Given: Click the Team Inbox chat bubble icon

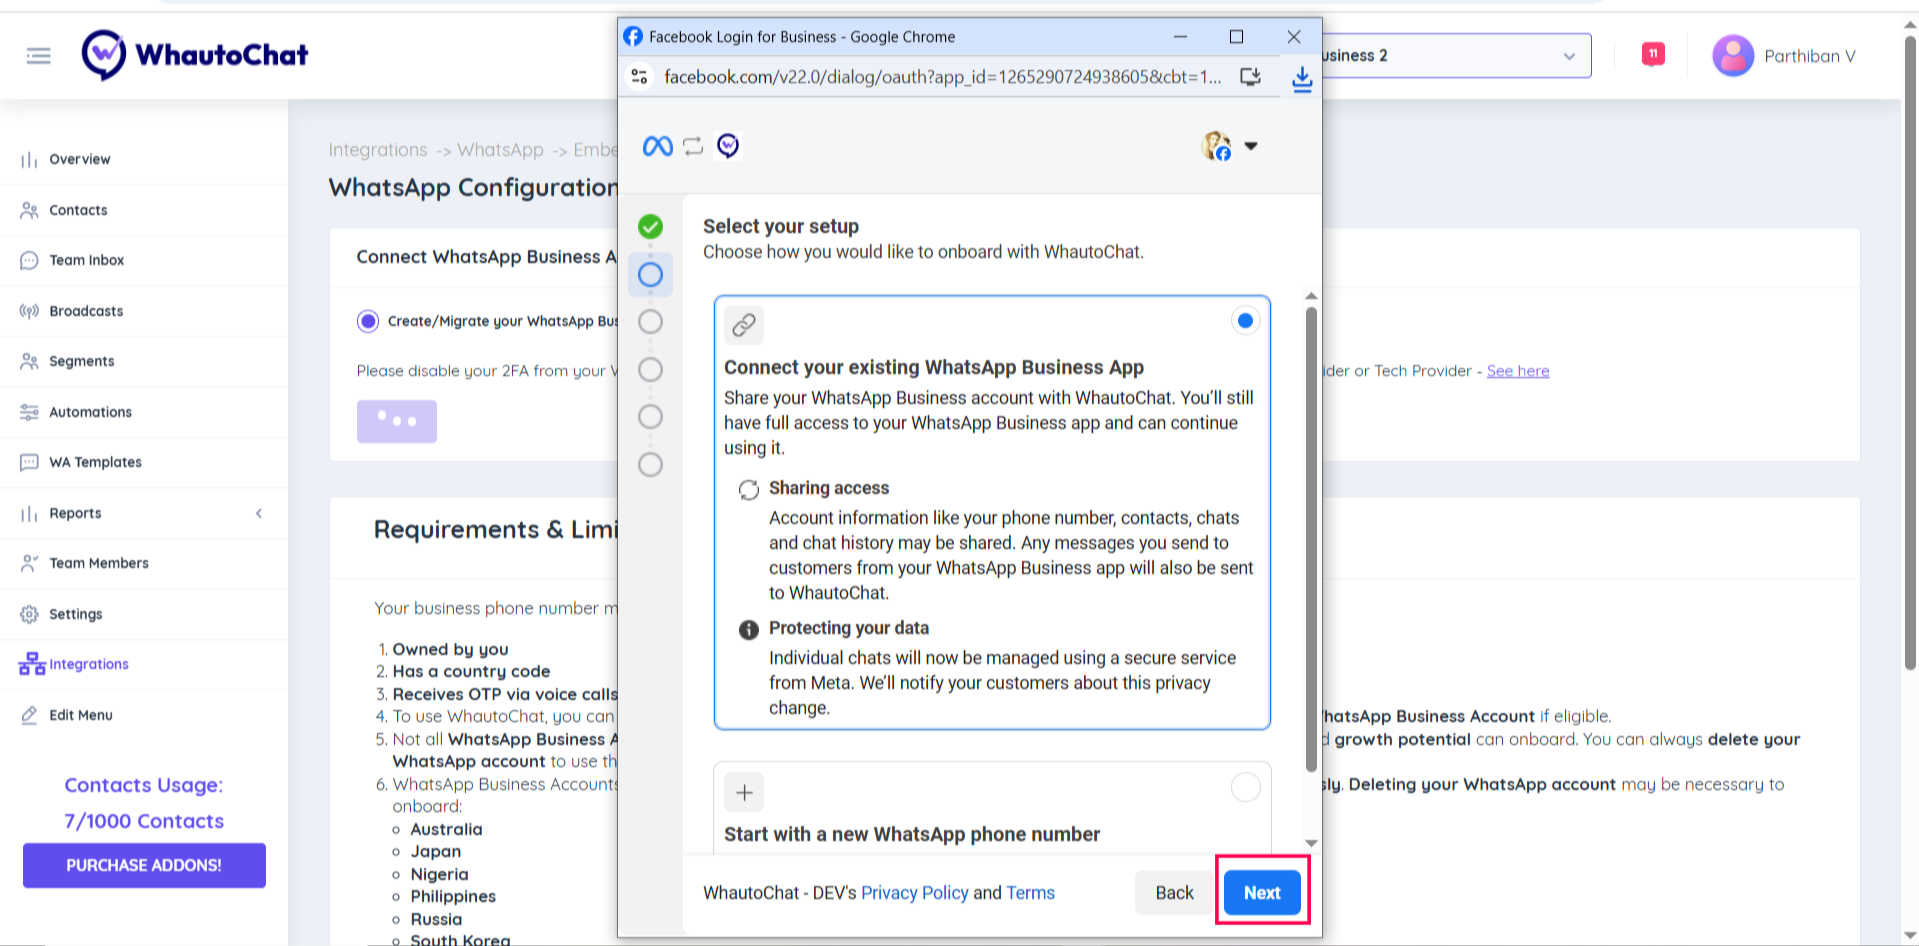Looking at the screenshot, I should click(29, 260).
